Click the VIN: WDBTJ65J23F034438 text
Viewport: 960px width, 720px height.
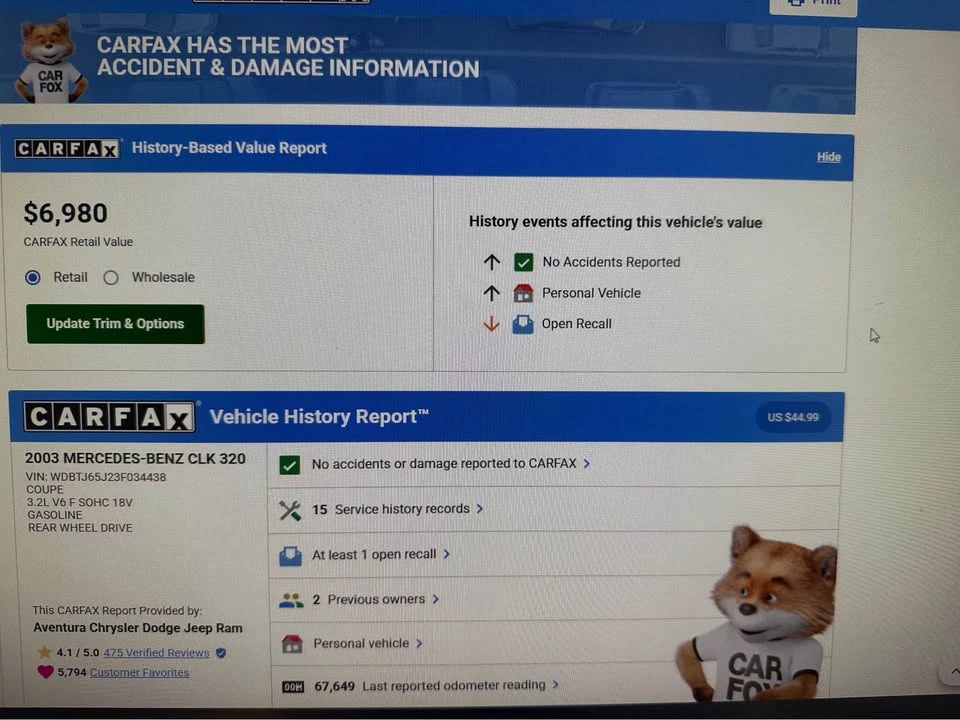(96, 477)
